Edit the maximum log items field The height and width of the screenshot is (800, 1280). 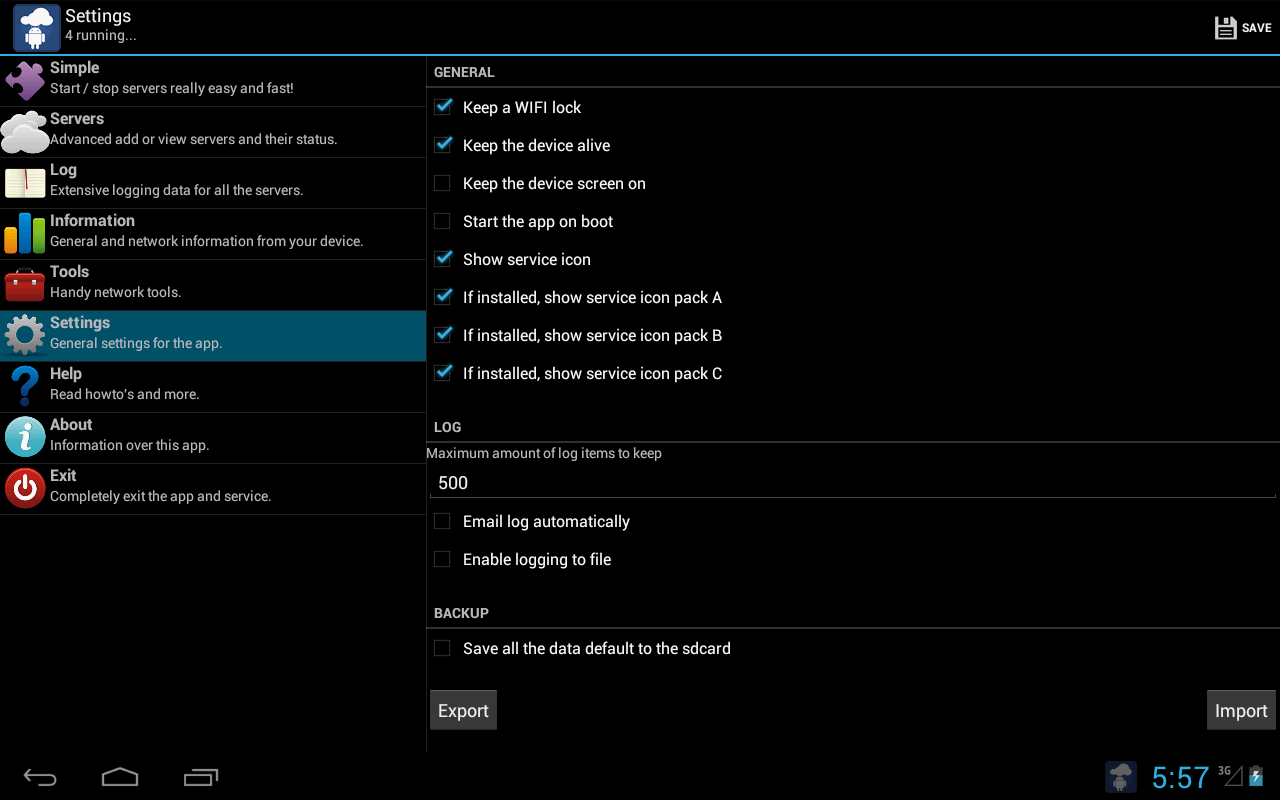[x=852, y=483]
